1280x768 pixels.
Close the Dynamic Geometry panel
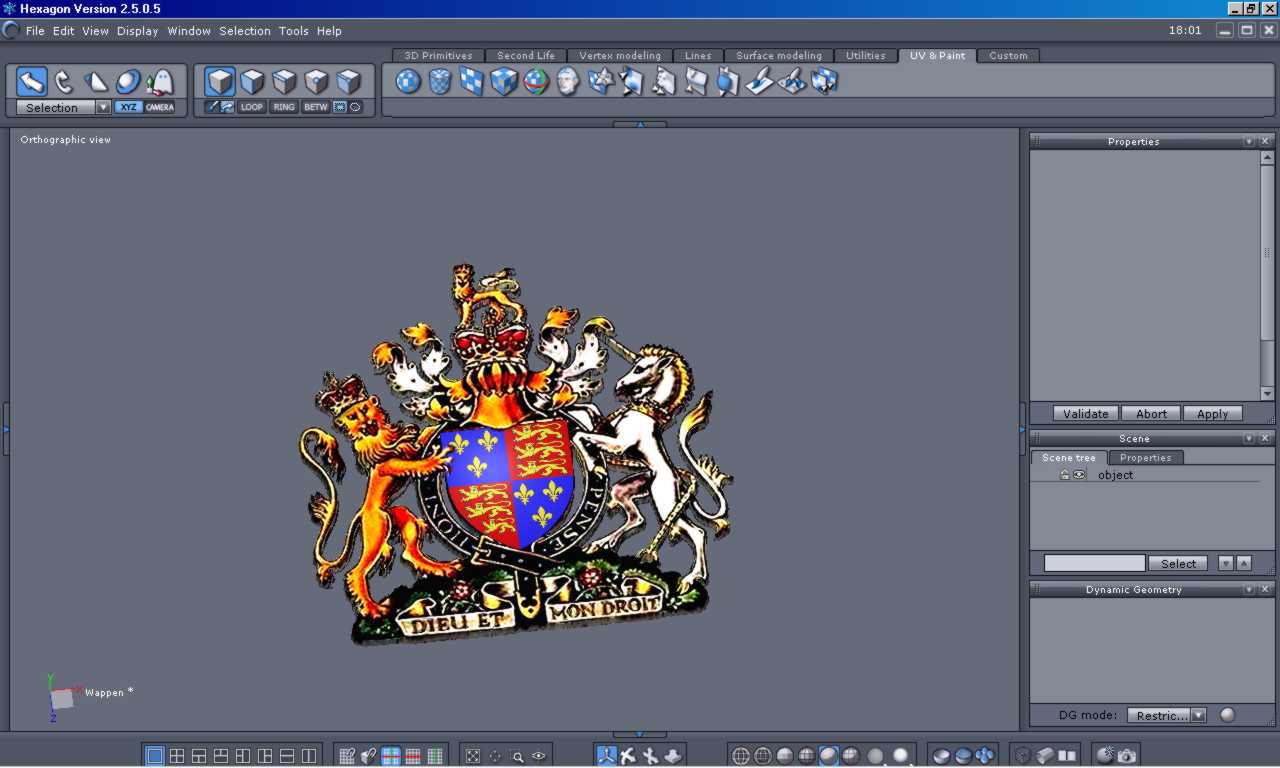tap(1265, 590)
